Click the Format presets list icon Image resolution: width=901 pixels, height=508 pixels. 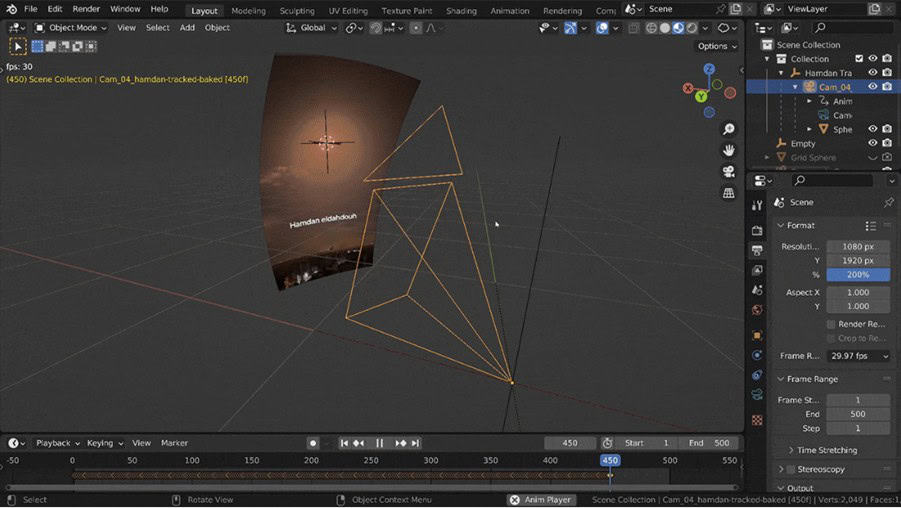871,226
